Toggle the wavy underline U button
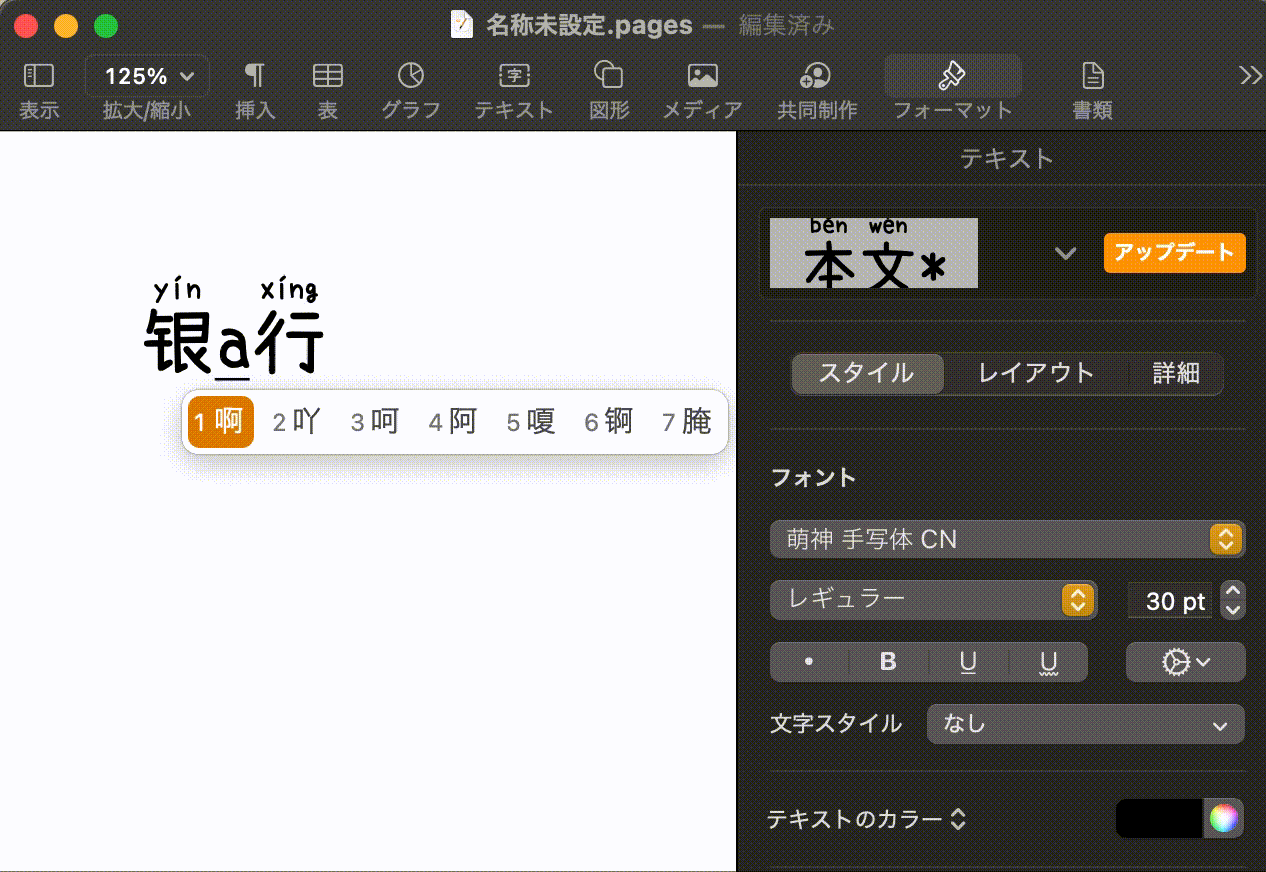Viewport: 1266px width, 872px height. click(x=1048, y=662)
